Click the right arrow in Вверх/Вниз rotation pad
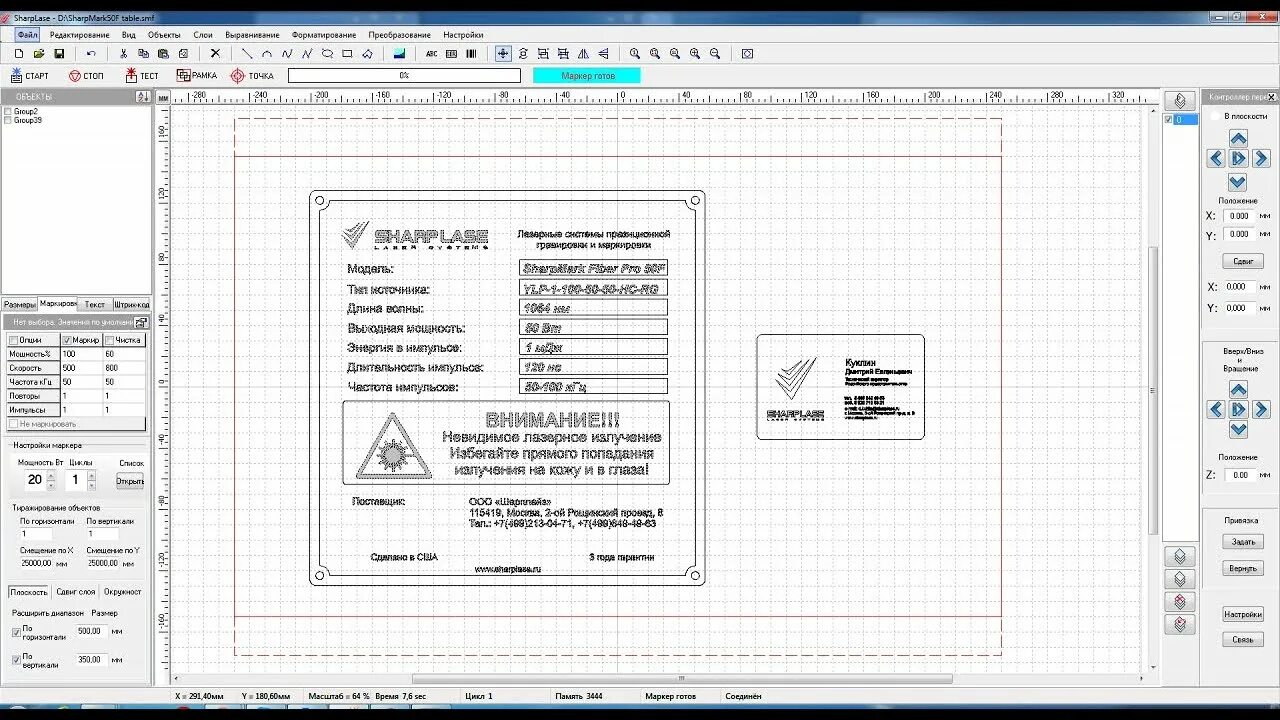 coord(1260,409)
